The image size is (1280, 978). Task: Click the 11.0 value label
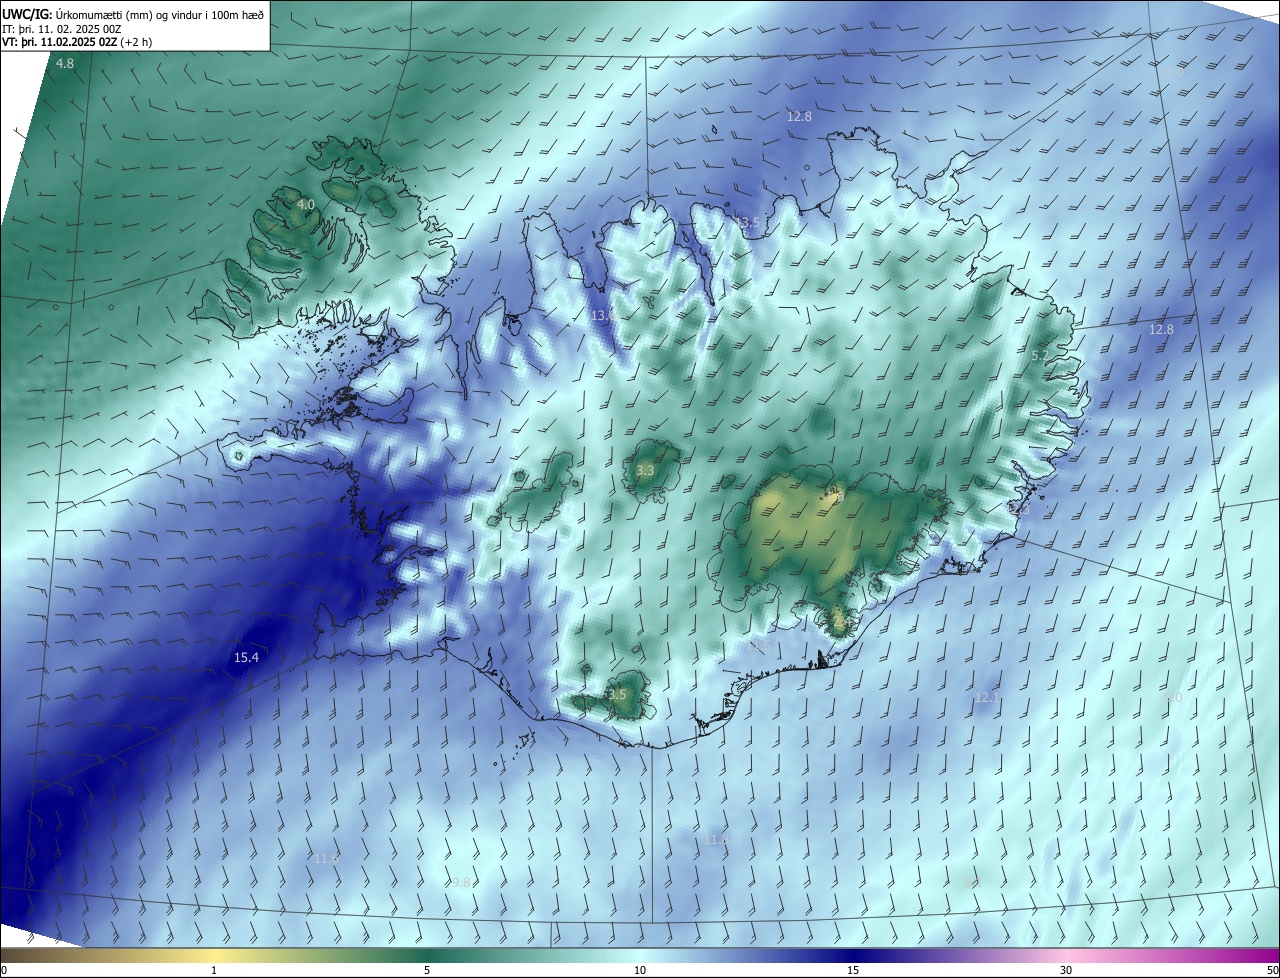(1171, 73)
